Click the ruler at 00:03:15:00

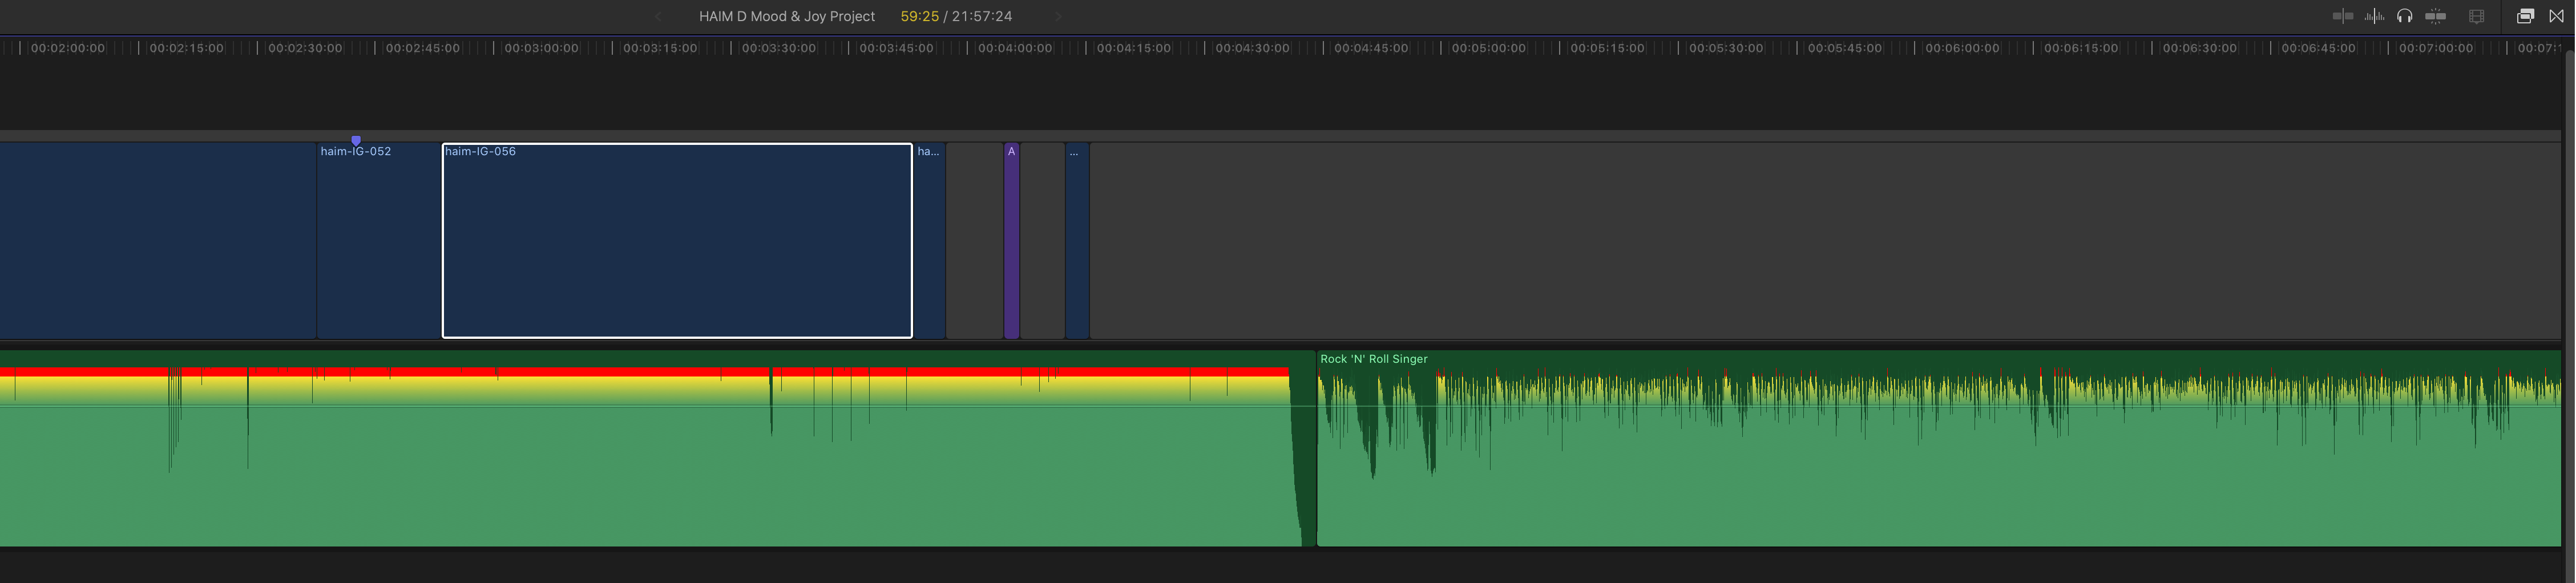pyautogui.click(x=660, y=48)
